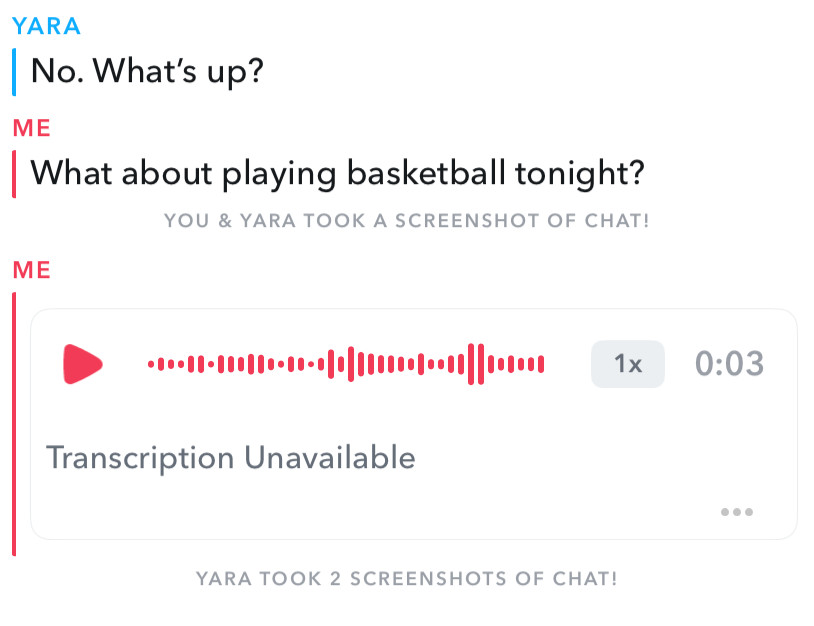Click the red bar beside the basketball message
814x626 pixels.
(x=14, y=174)
